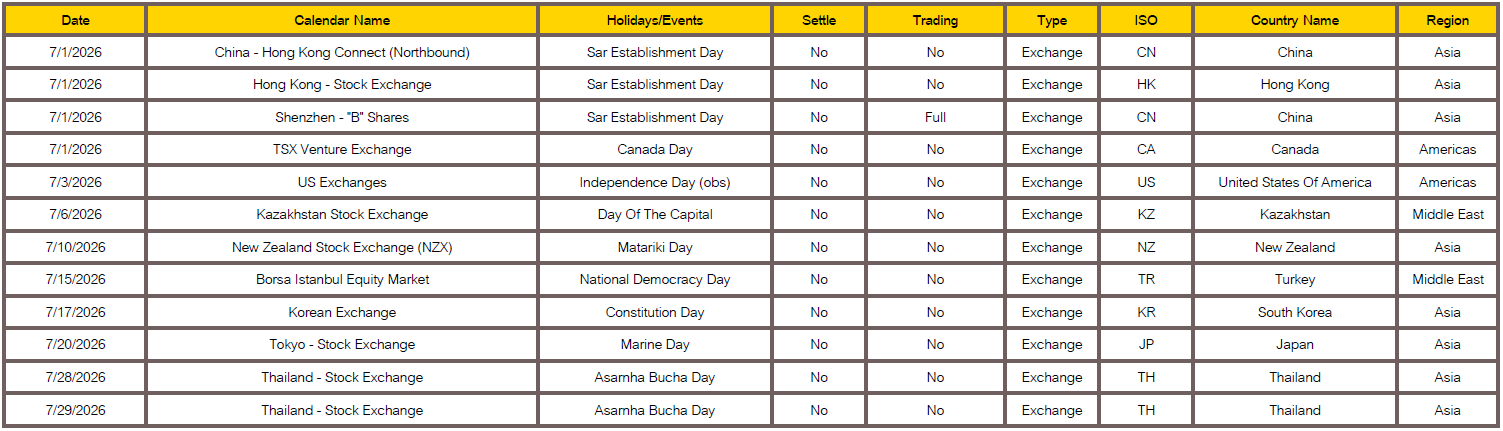Select the Kazakhstan Stock Exchange cell

point(342,215)
